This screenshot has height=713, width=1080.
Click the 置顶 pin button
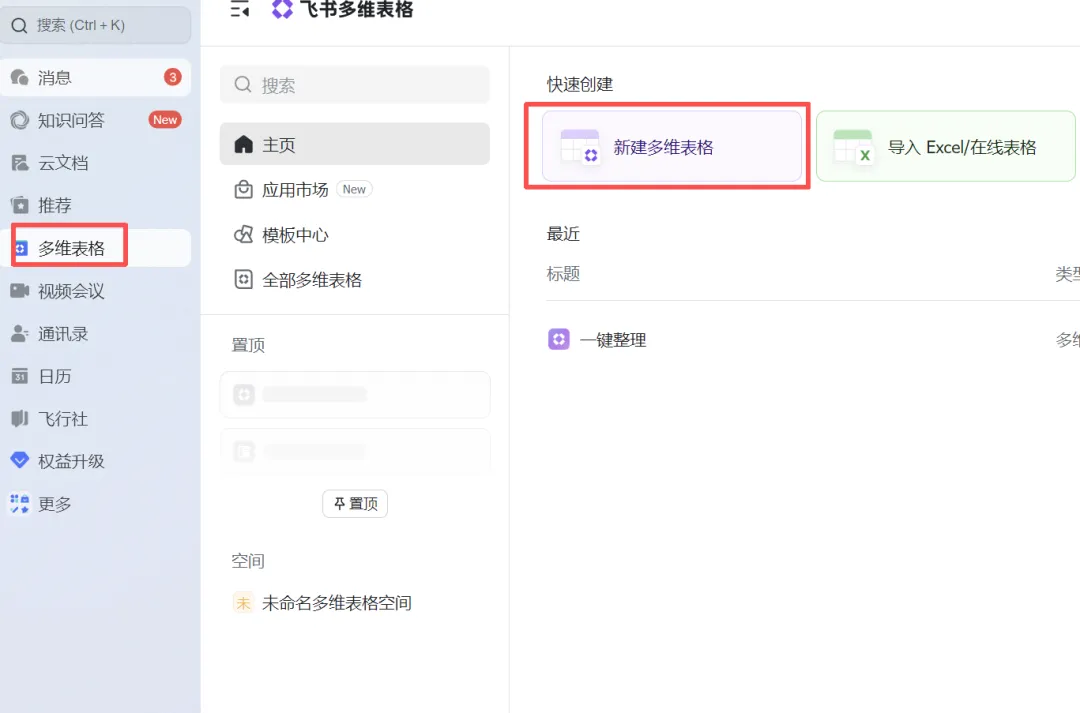point(355,504)
